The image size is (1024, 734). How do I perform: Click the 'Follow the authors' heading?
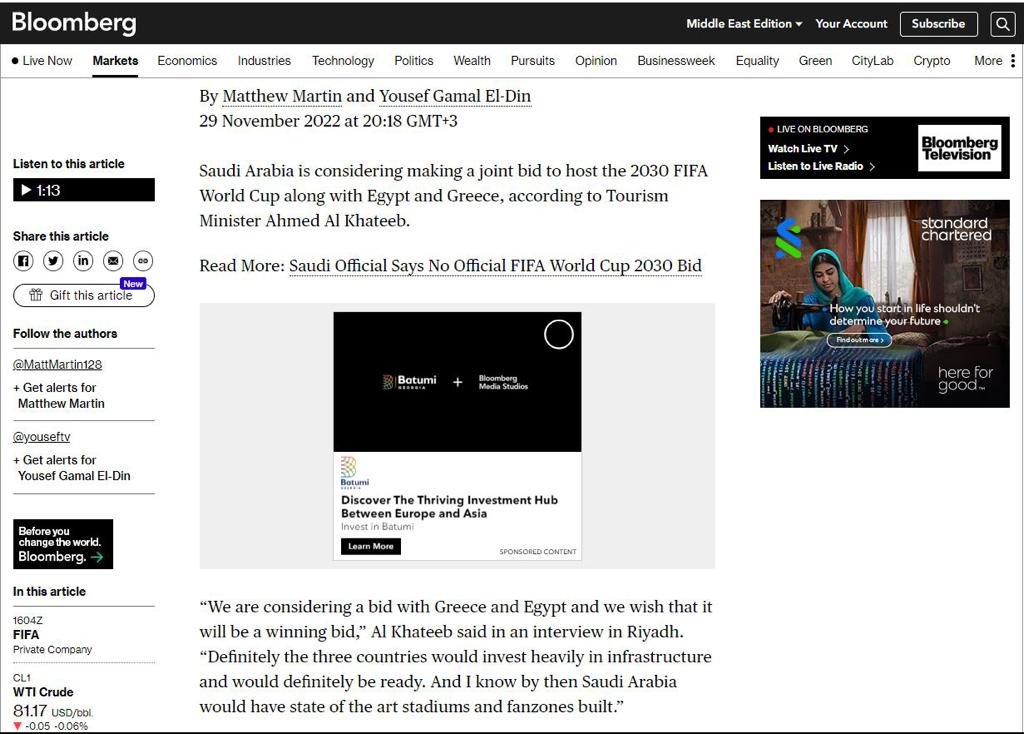[x=65, y=334]
